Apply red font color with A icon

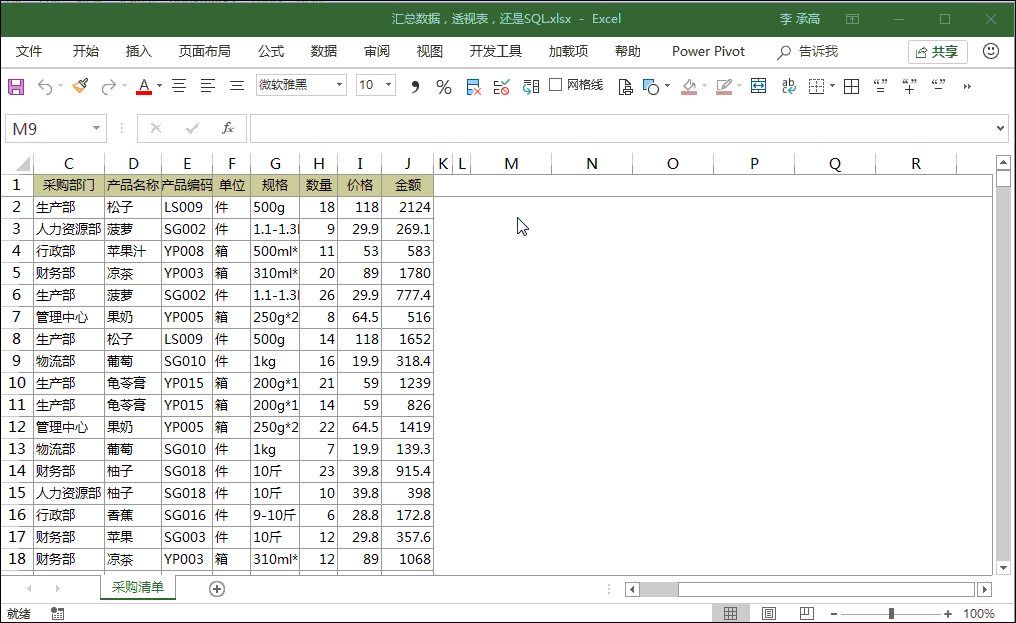point(144,86)
